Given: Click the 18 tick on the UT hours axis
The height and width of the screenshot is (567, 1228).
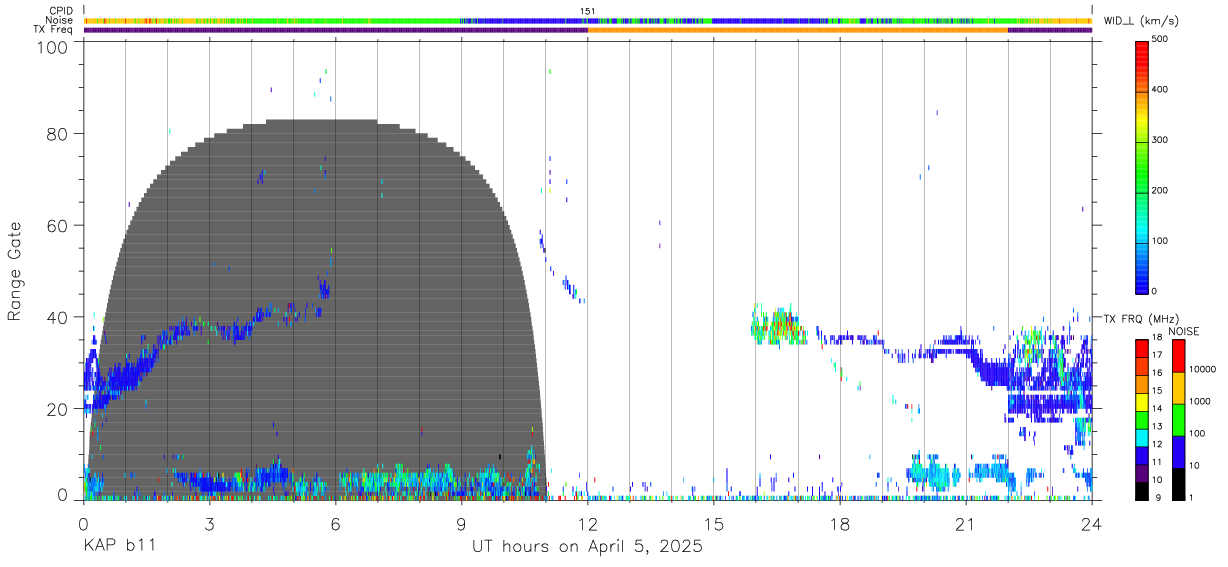Looking at the screenshot, I should pyautogui.click(x=839, y=524).
